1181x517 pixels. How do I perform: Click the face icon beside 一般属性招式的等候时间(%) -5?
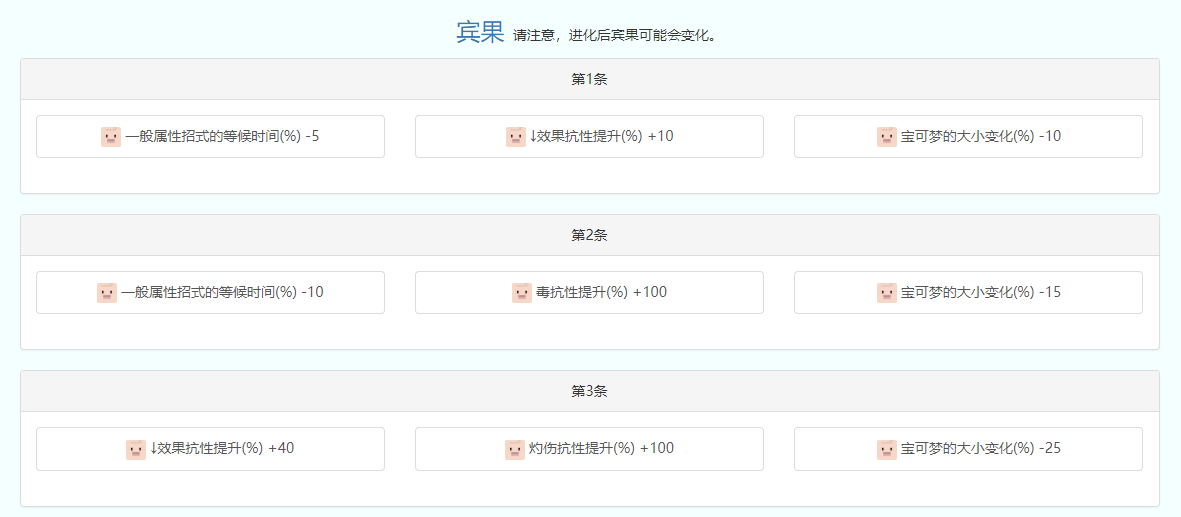click(111, 137)
